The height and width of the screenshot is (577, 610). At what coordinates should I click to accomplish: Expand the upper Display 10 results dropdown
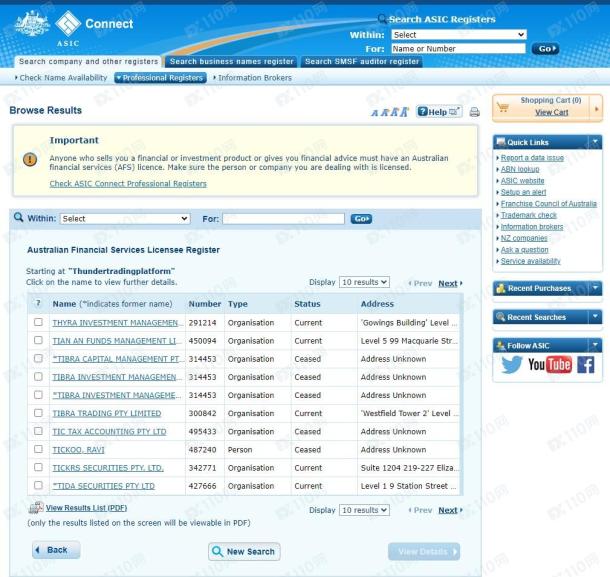[364, 283]
